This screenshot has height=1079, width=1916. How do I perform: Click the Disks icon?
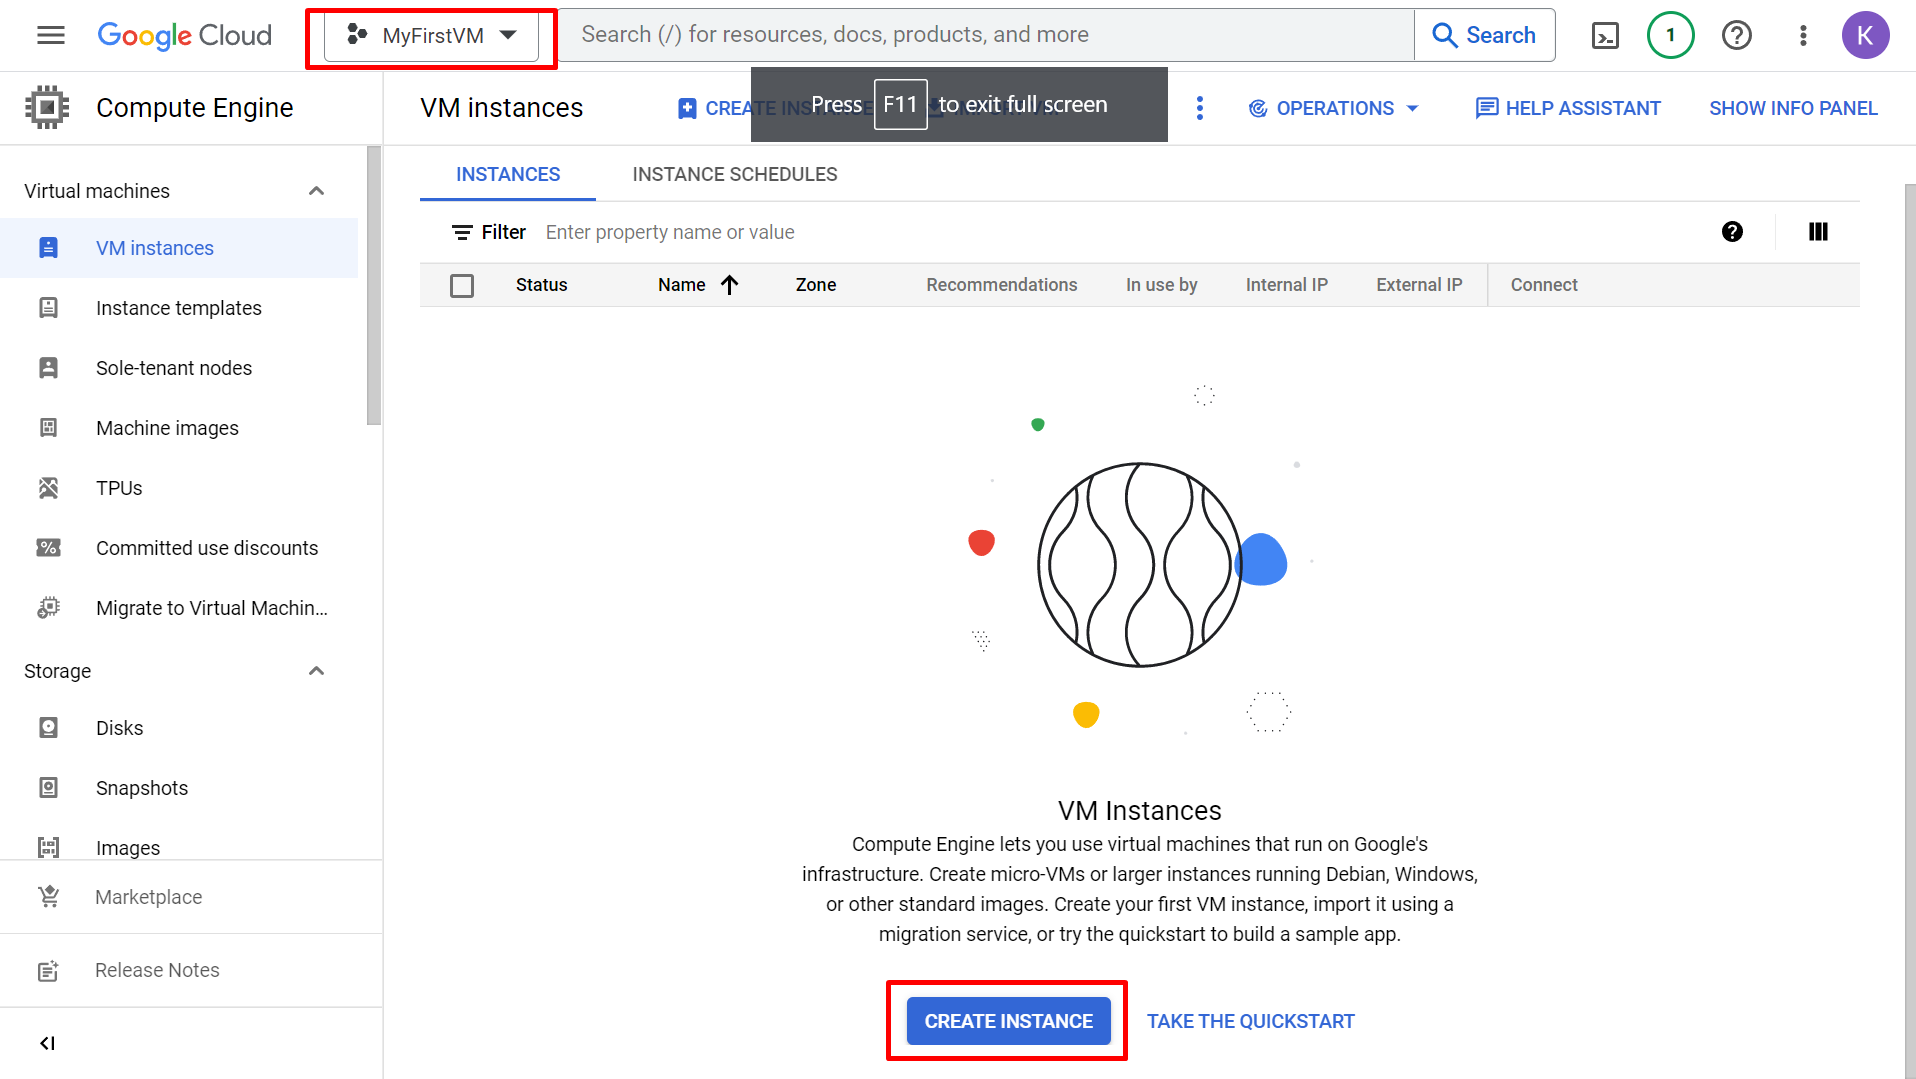[48, 728]
